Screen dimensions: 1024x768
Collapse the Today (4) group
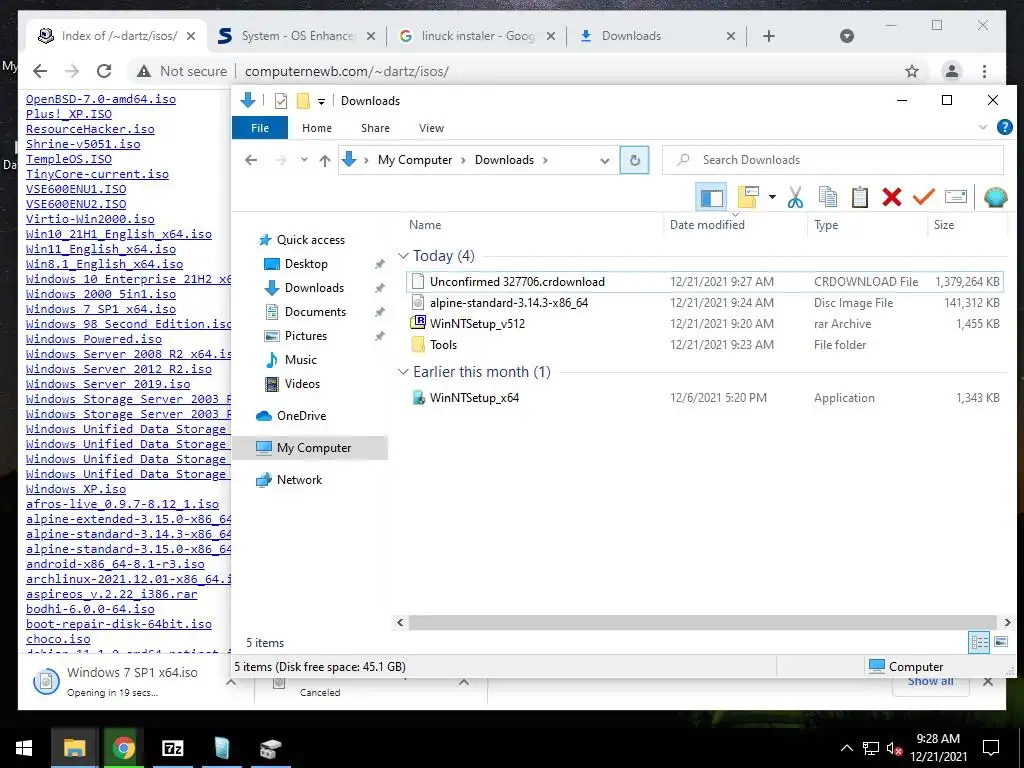[x=403, y=255]
